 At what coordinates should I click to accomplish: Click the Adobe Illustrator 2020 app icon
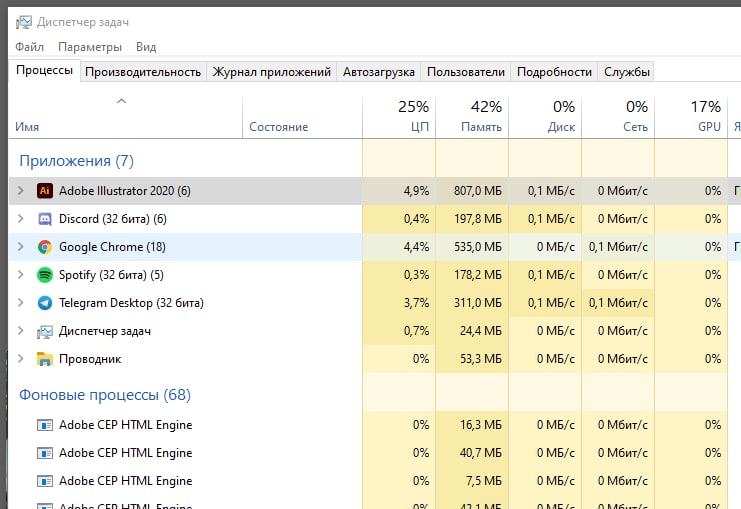click(x=45, y=190)
